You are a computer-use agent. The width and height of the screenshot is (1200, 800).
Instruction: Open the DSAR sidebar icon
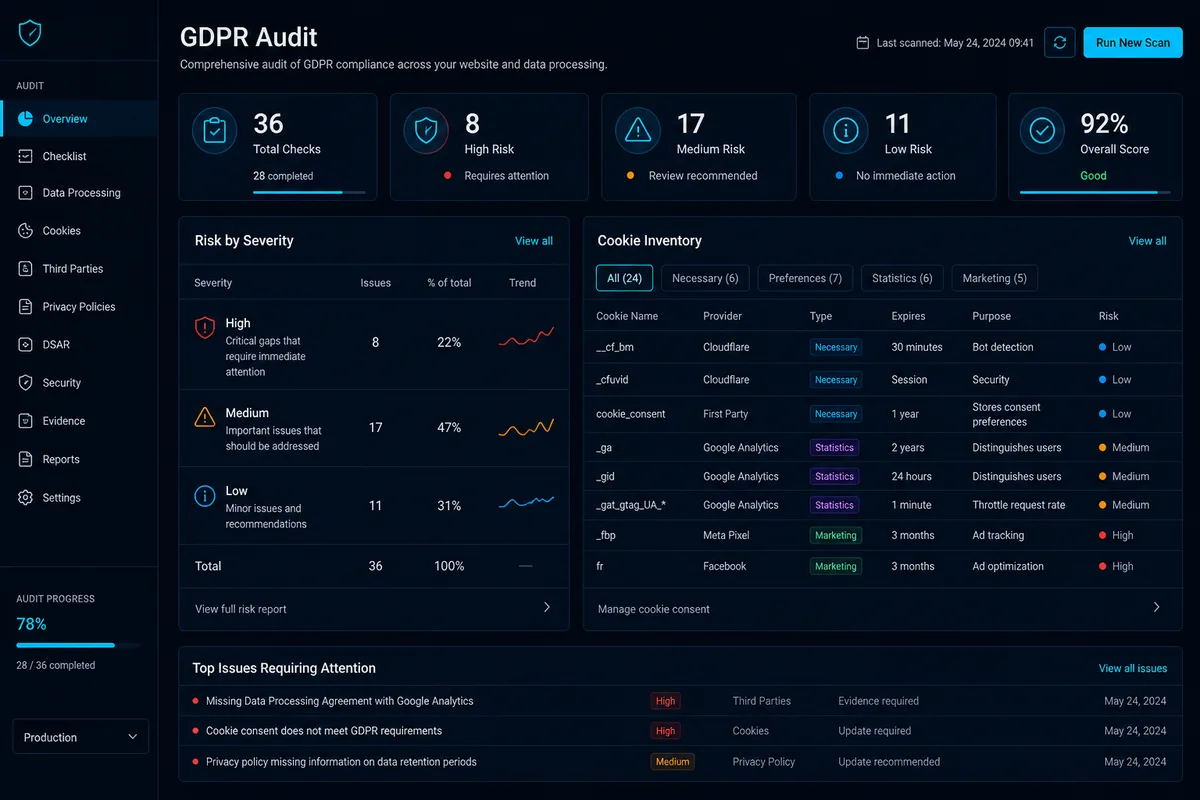(25, 345)
